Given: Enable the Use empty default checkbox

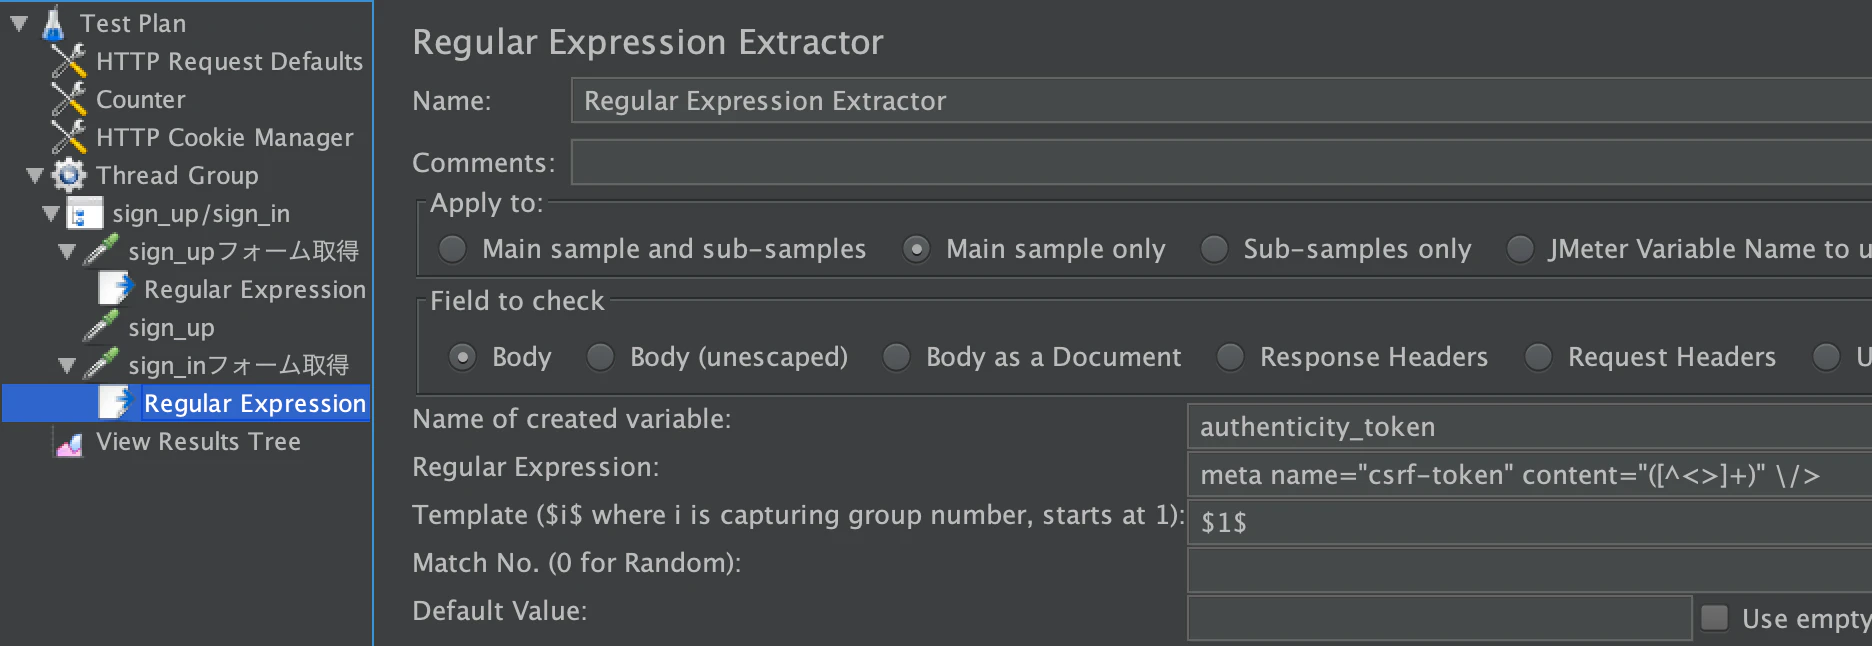Looking at the screenshot, I should click(1715, 618).
